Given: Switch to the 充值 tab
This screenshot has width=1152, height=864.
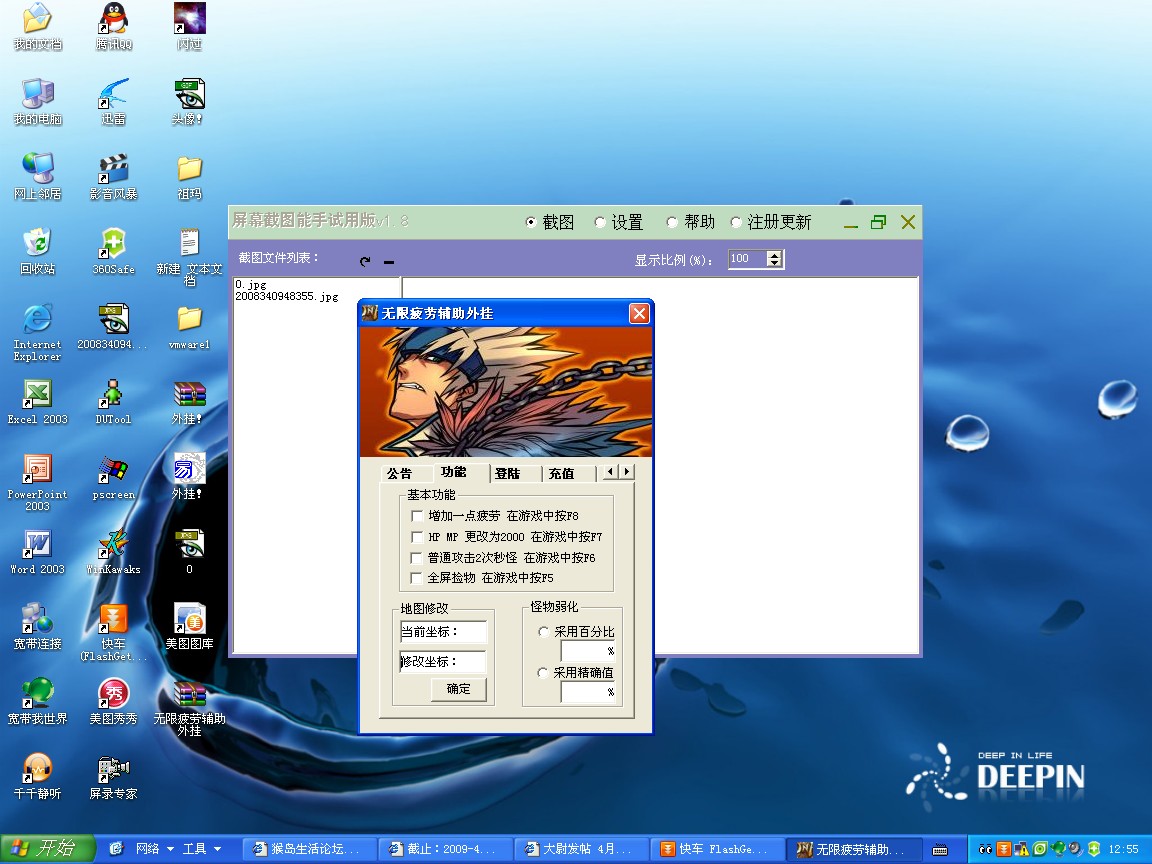Looking at the screenshot, I should [x=561, y=474].
